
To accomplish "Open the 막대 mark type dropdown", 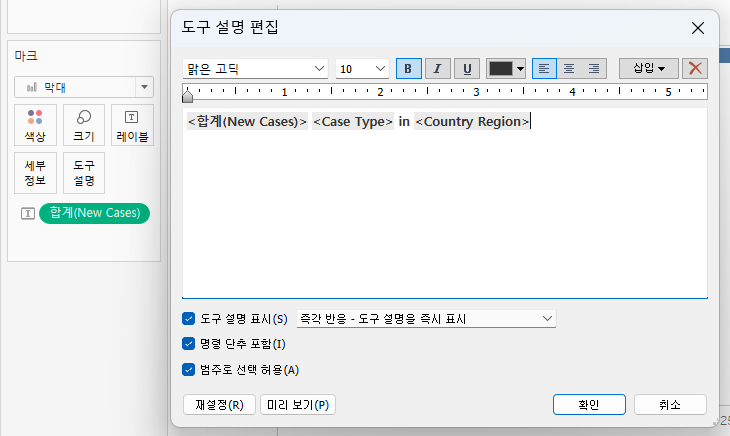I will pos(84,87).
